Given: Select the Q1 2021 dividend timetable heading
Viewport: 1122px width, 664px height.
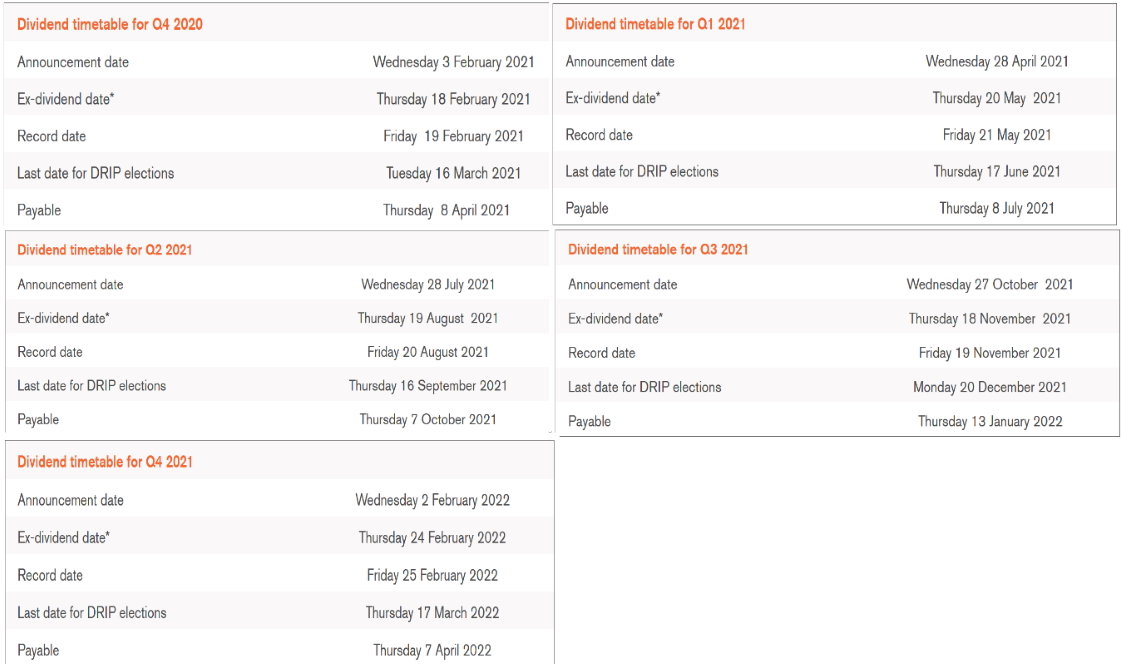Looking at the screenshot, I should [x=656, y=24].
